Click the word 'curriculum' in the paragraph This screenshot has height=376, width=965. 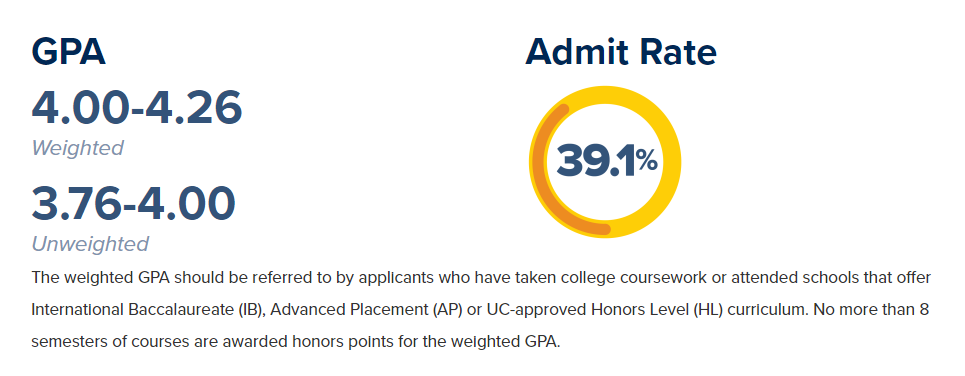pos(767,310)
